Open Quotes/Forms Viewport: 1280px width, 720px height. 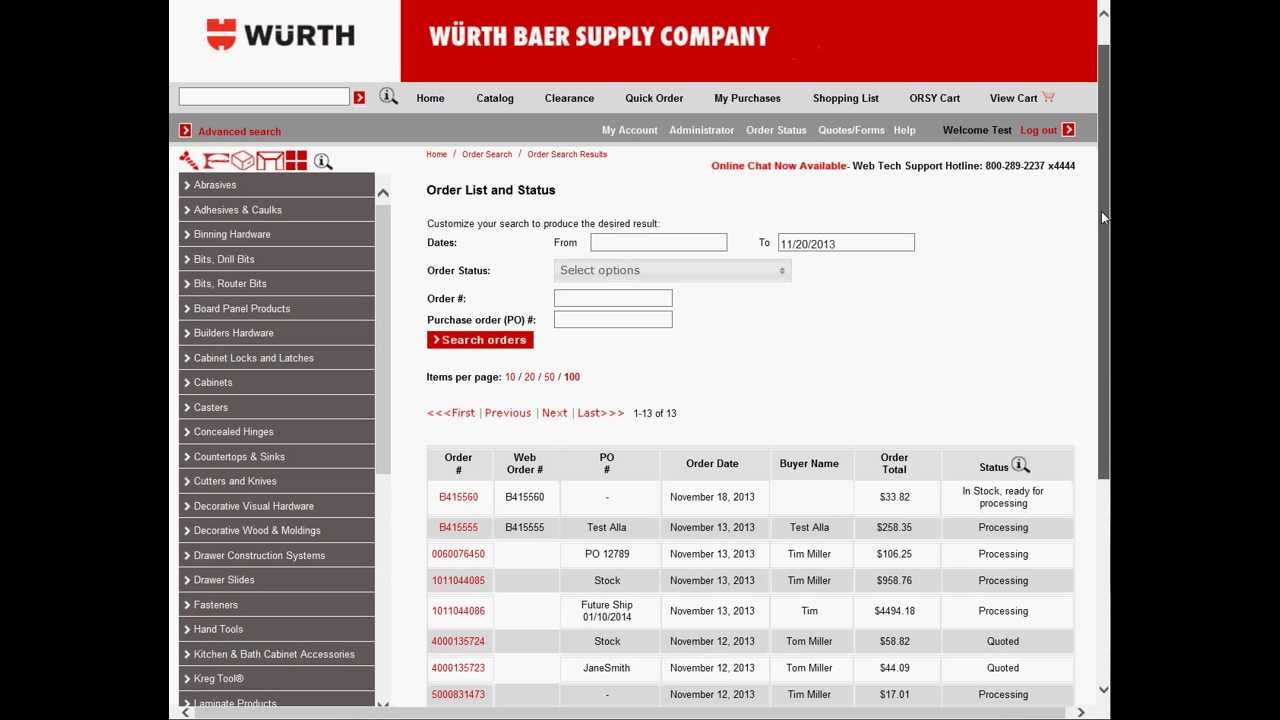point(851,130)
